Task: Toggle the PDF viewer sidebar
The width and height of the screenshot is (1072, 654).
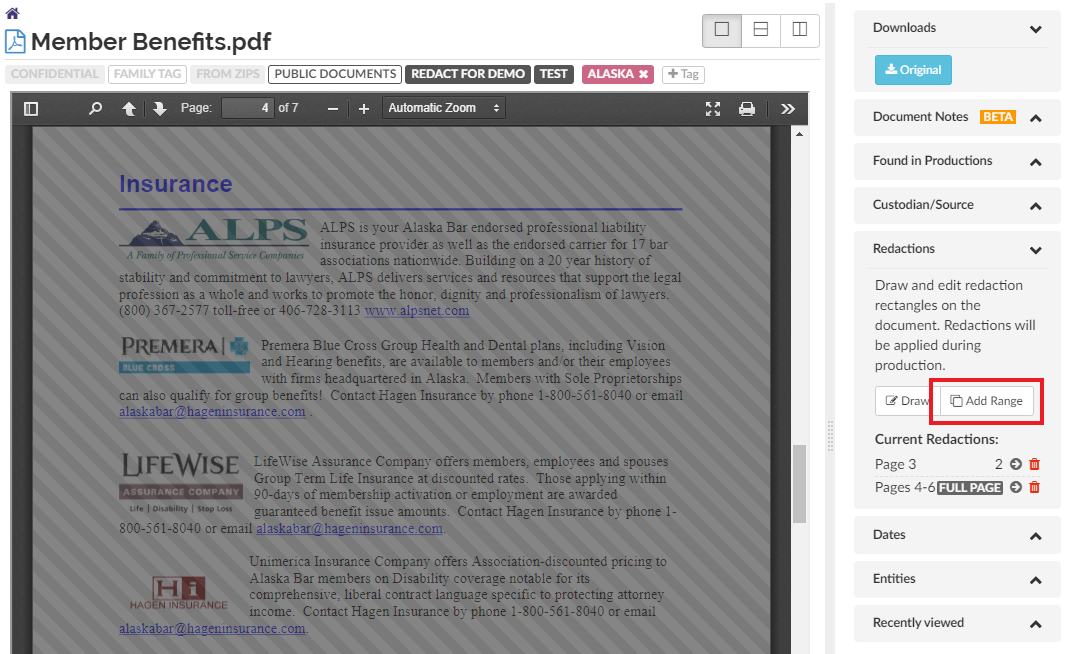Action: [x=31, y=109]
